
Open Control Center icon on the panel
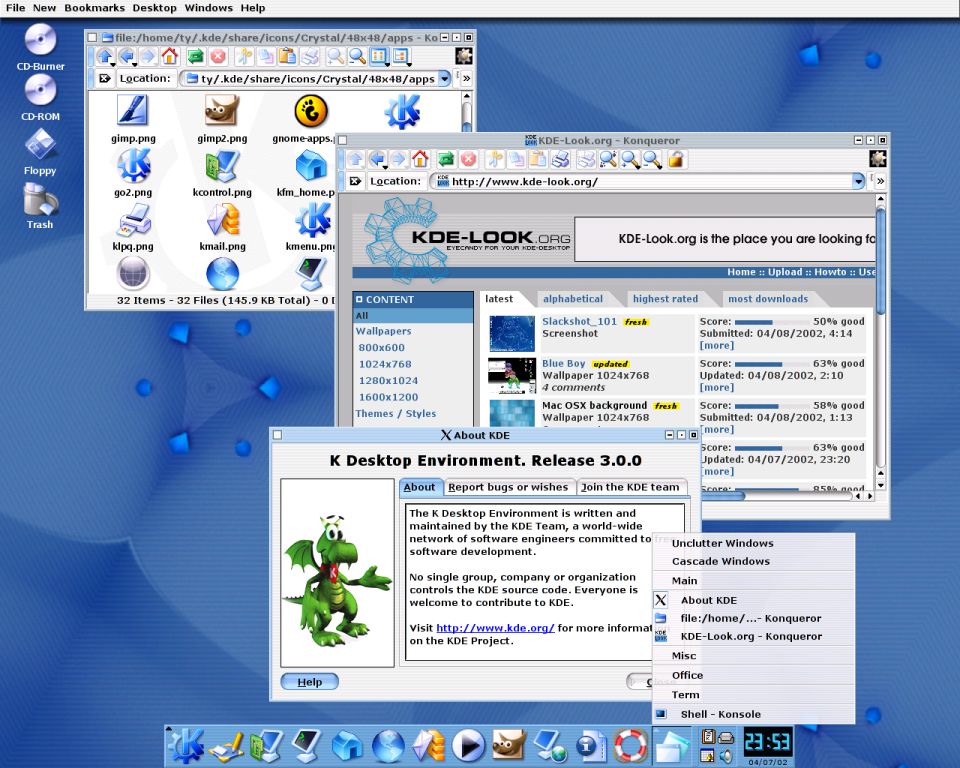pos(266,745)
